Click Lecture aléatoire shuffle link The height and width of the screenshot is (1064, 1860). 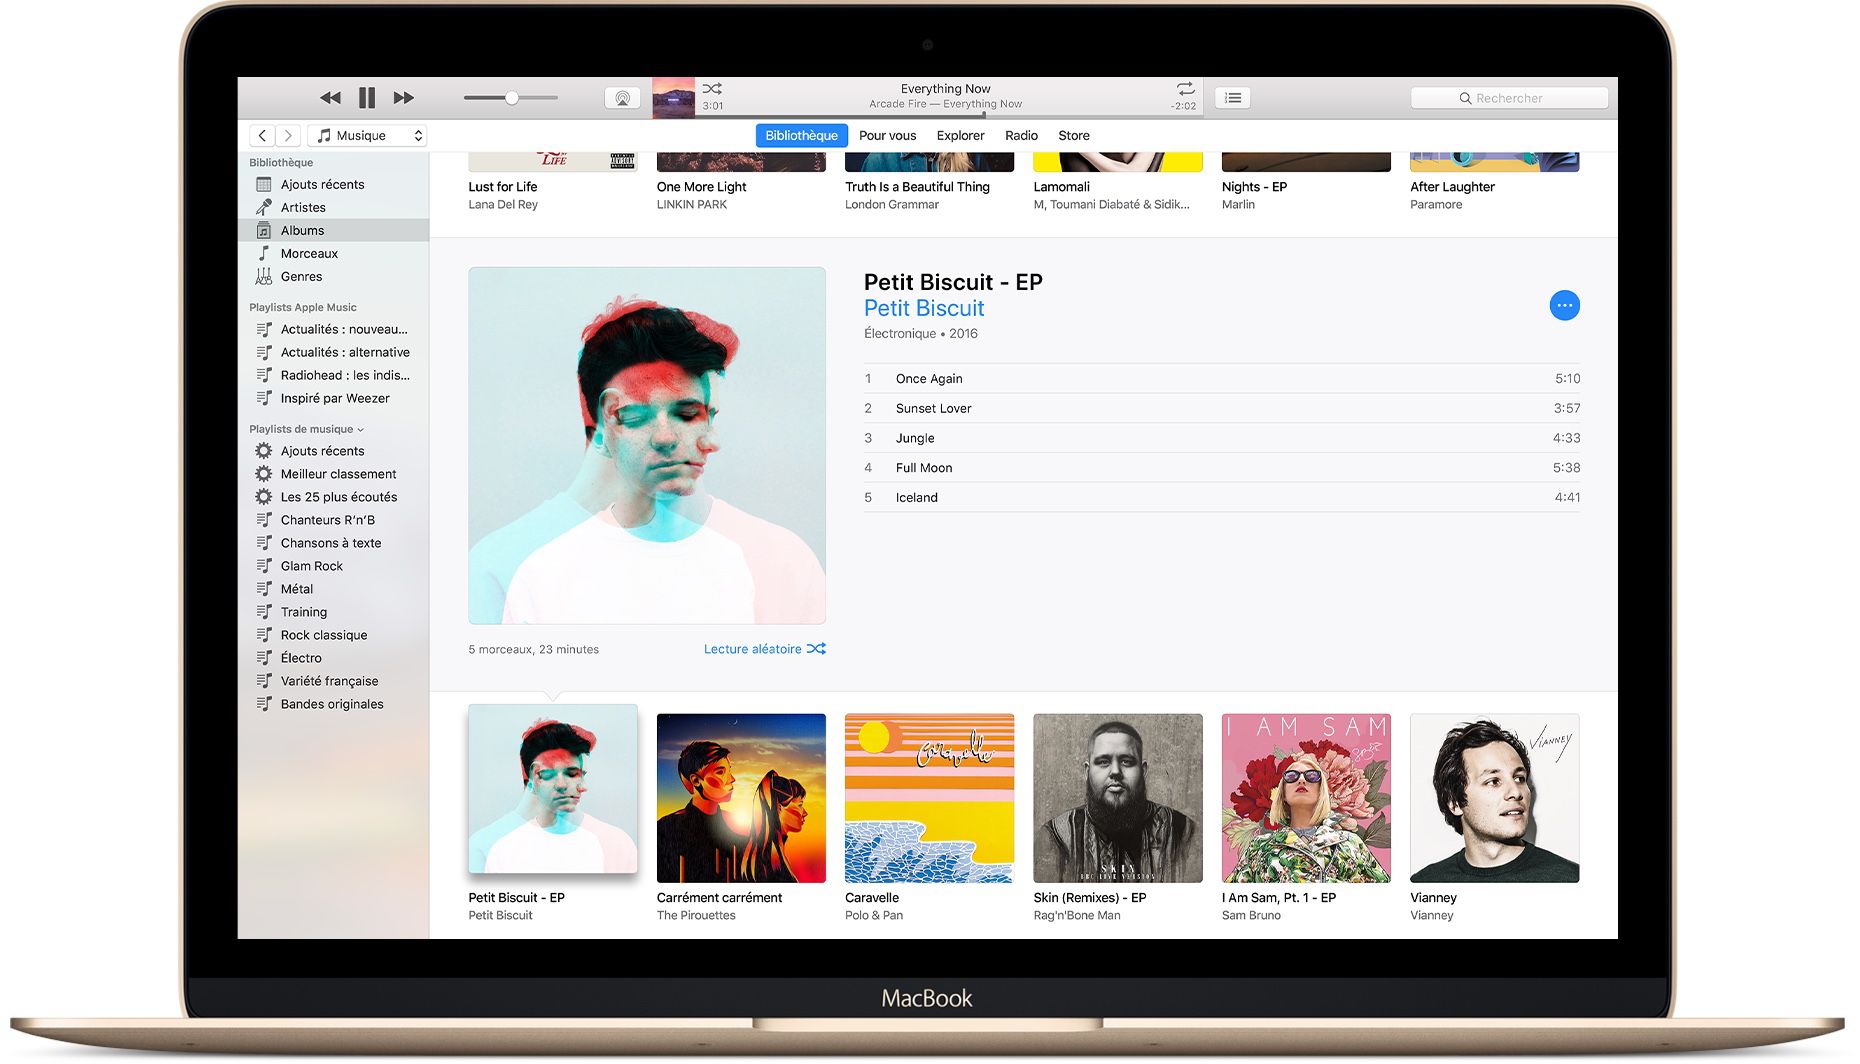point(764,649)
